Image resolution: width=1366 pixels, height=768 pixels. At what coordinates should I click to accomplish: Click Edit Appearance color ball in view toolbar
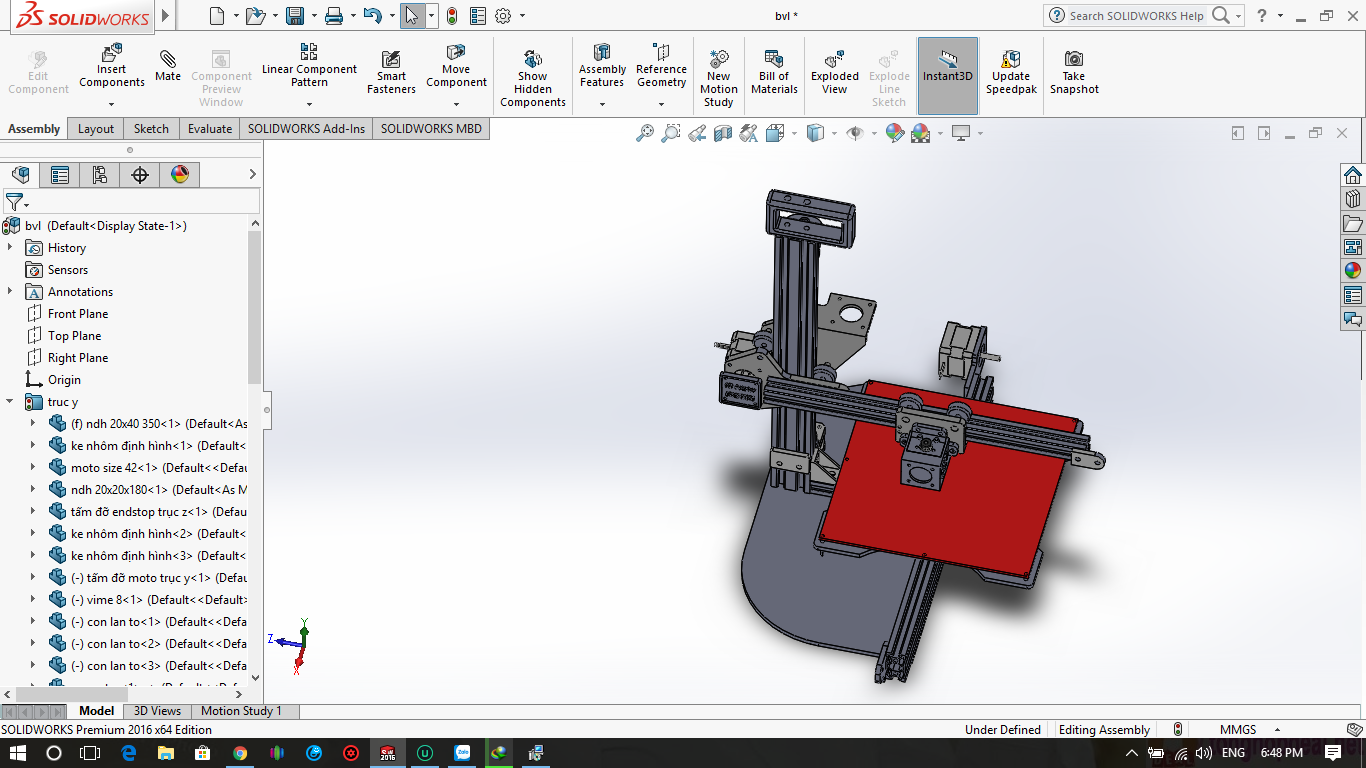[895, 133]
